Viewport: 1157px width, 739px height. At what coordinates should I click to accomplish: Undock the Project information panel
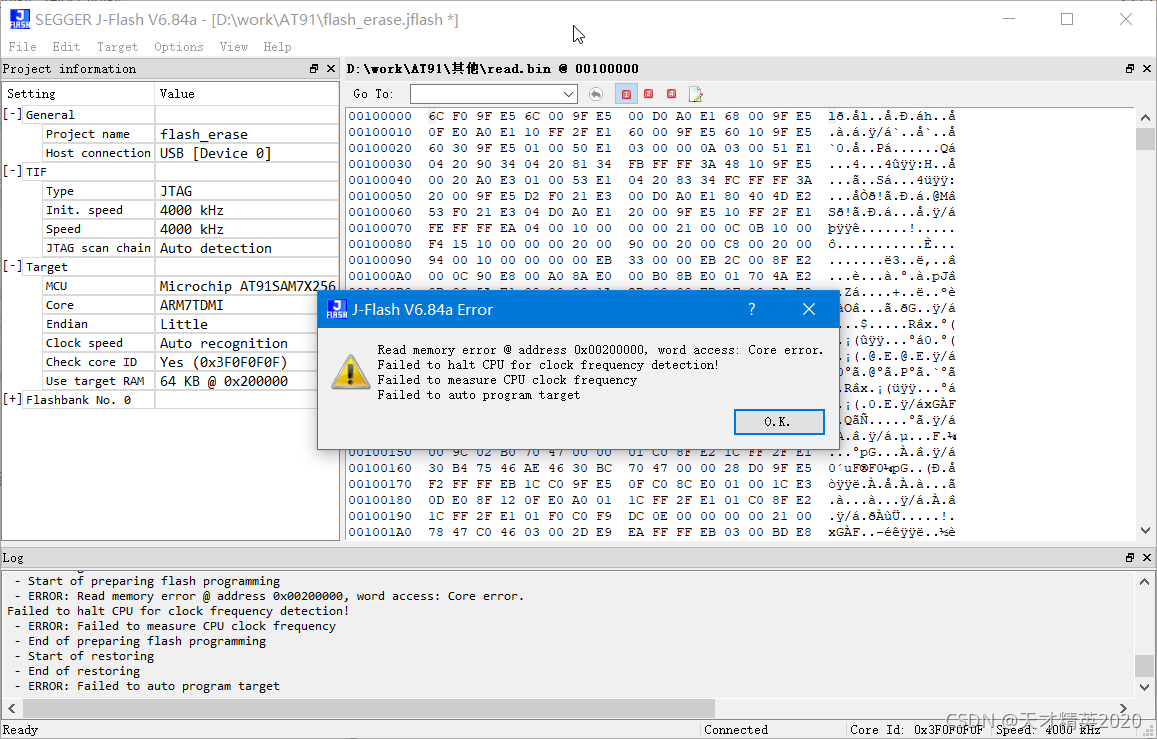pyautogui.click(x=314, y=69)
